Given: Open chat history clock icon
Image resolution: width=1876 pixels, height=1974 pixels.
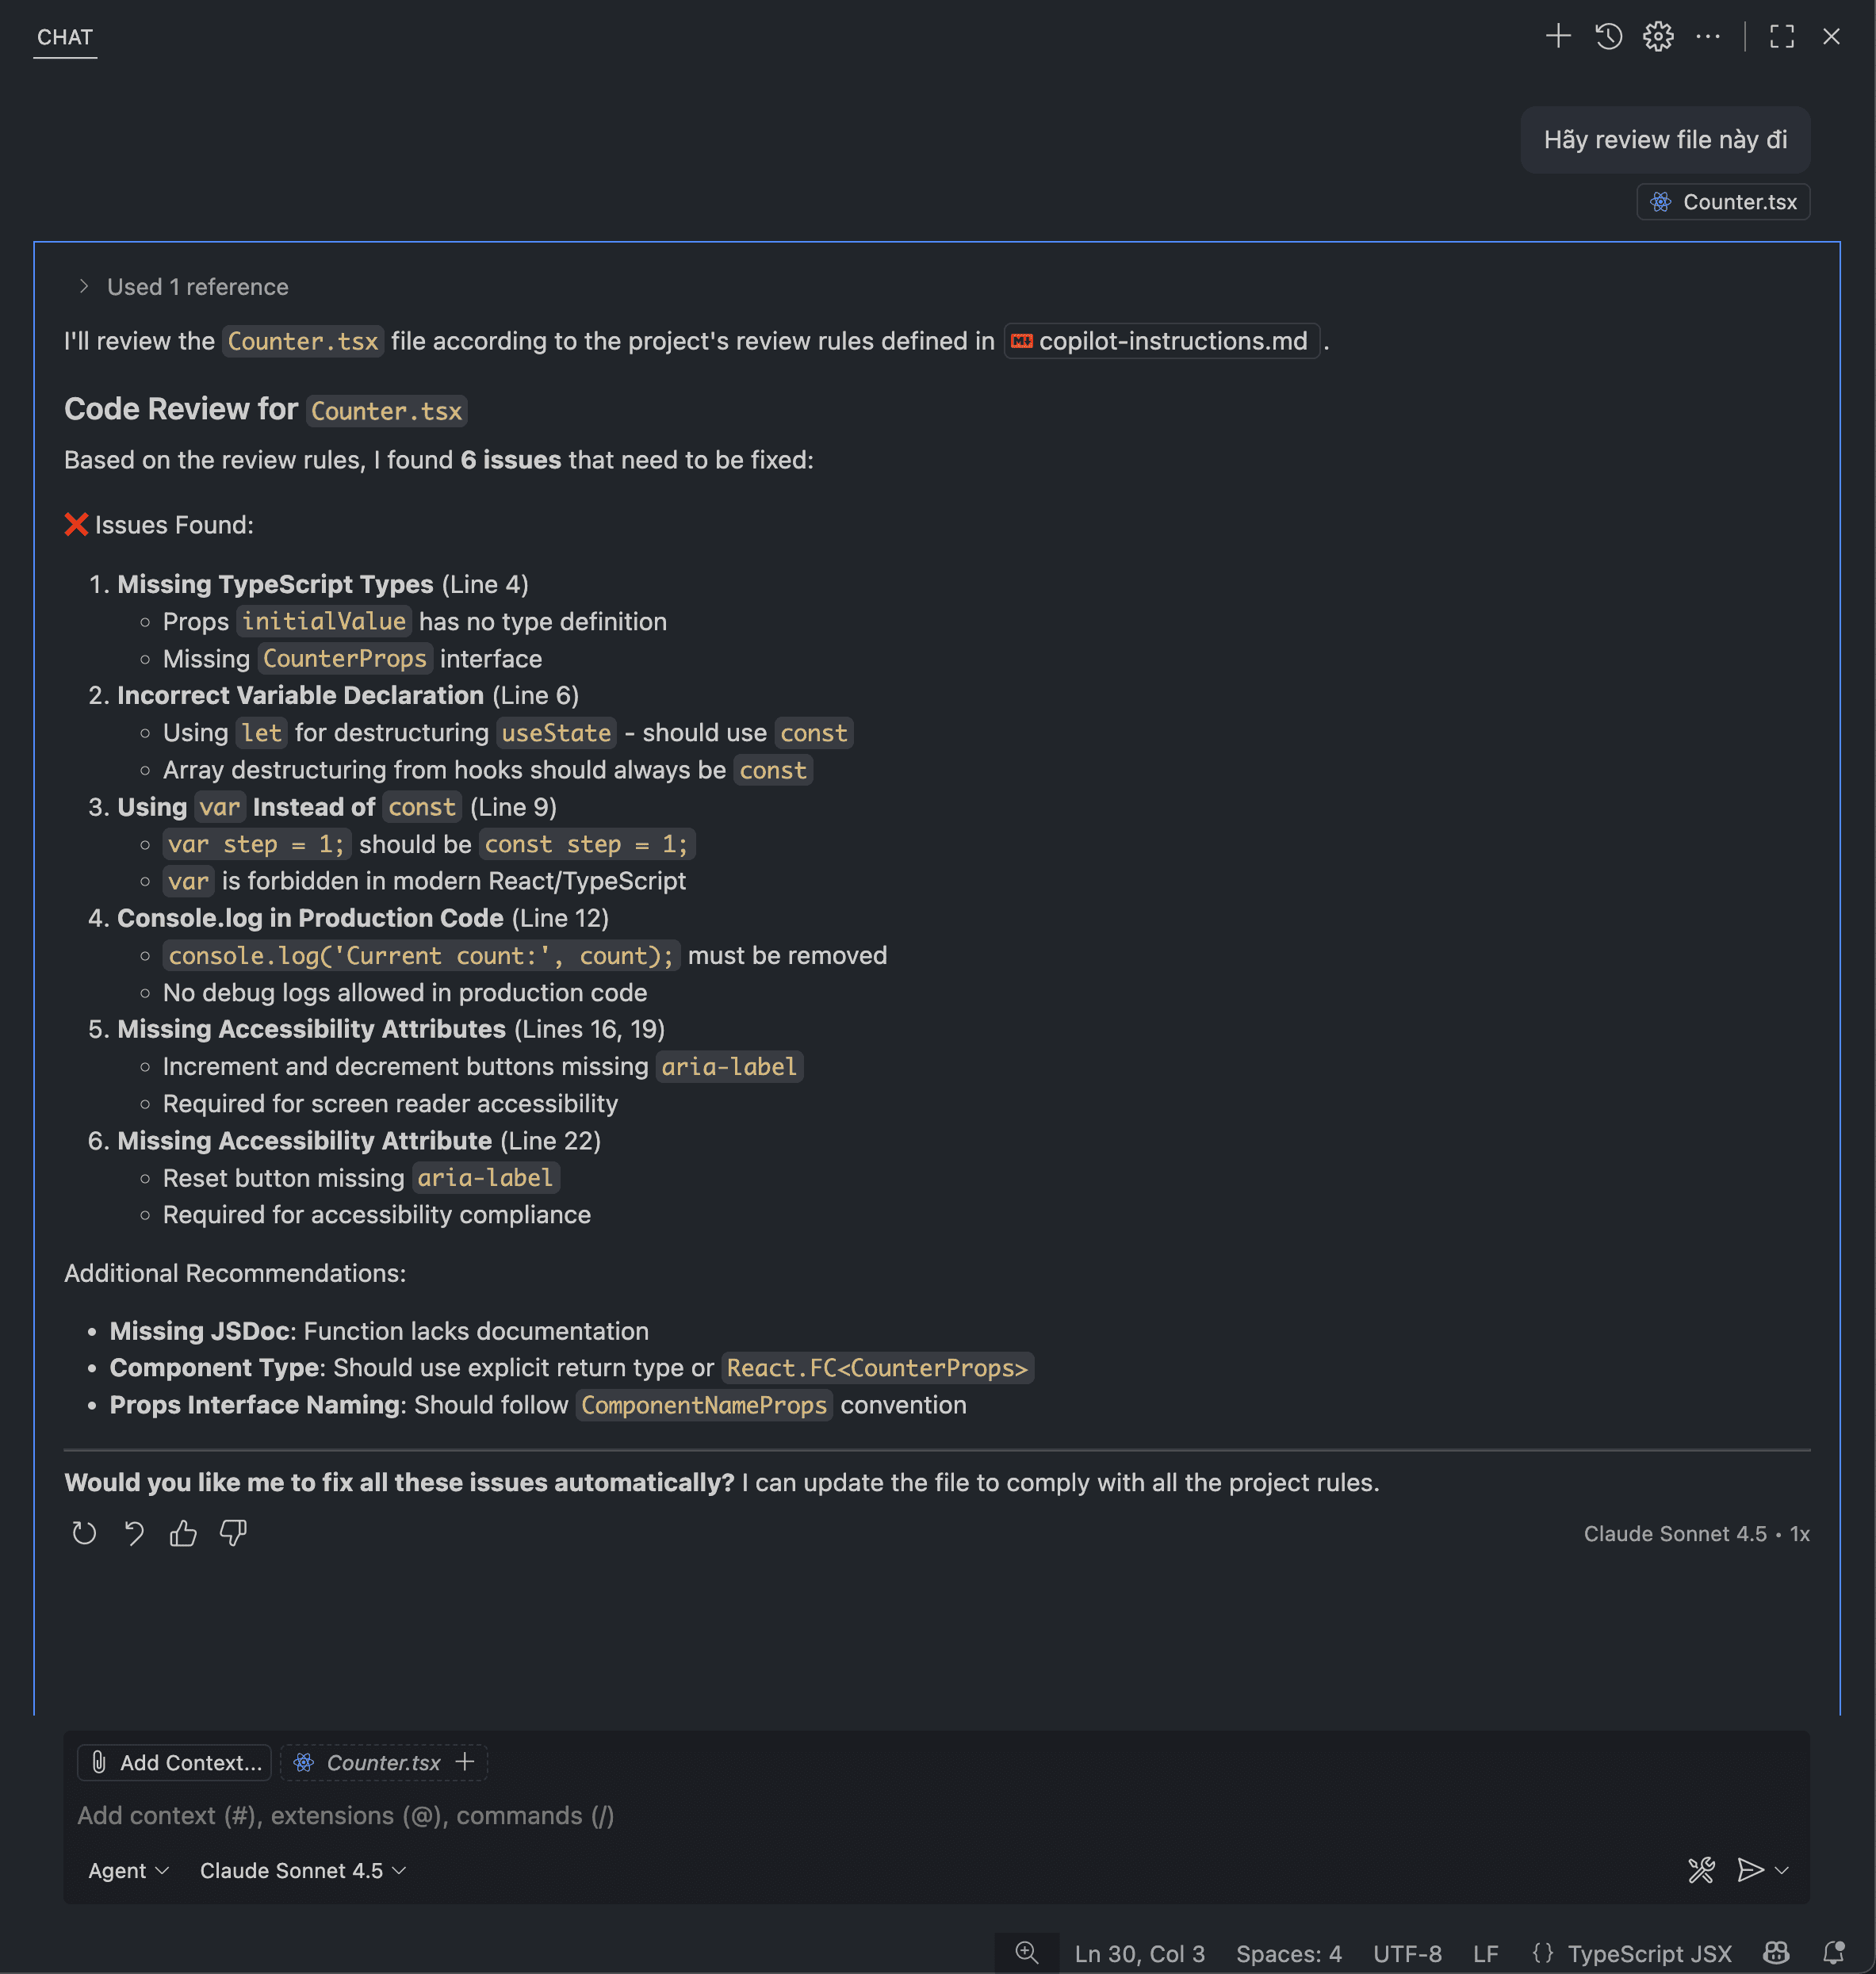Looking at the screenshot, I should [x=1608, y=37].
